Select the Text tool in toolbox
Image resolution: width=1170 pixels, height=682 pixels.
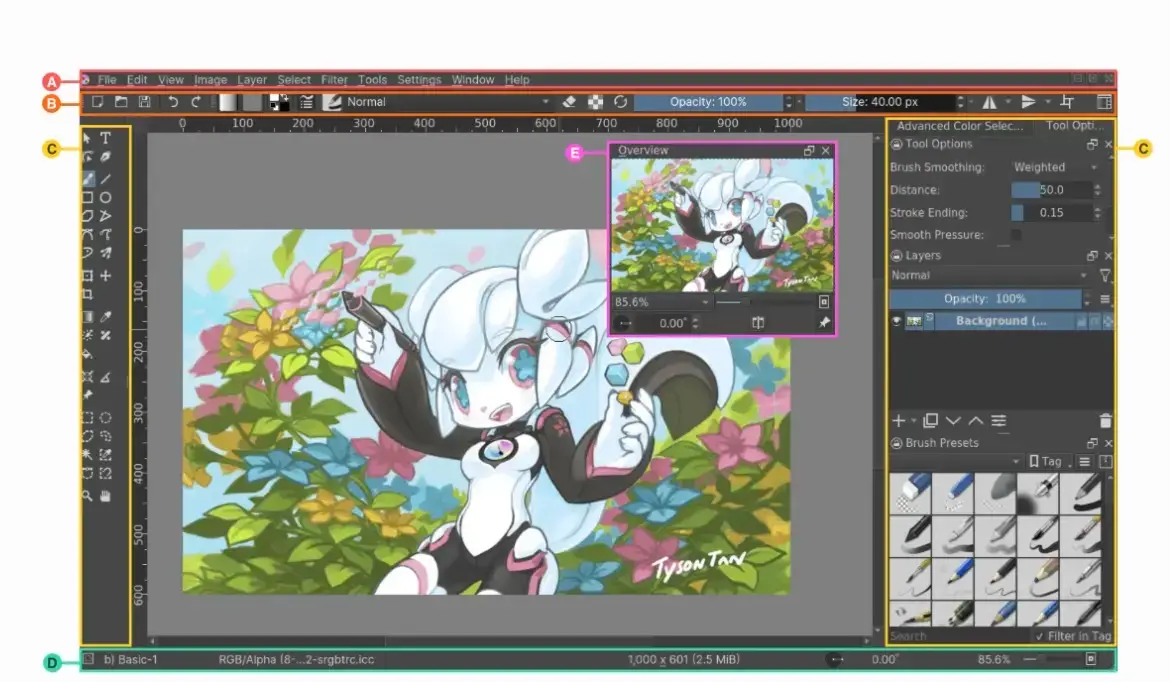coord(106,138)
